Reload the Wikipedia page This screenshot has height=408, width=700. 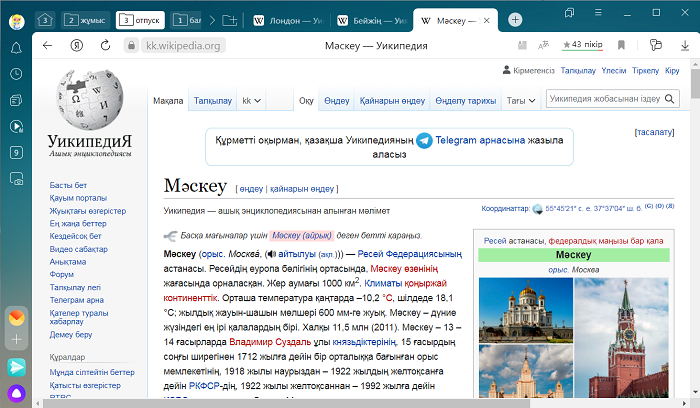click(x=105, y=45)
